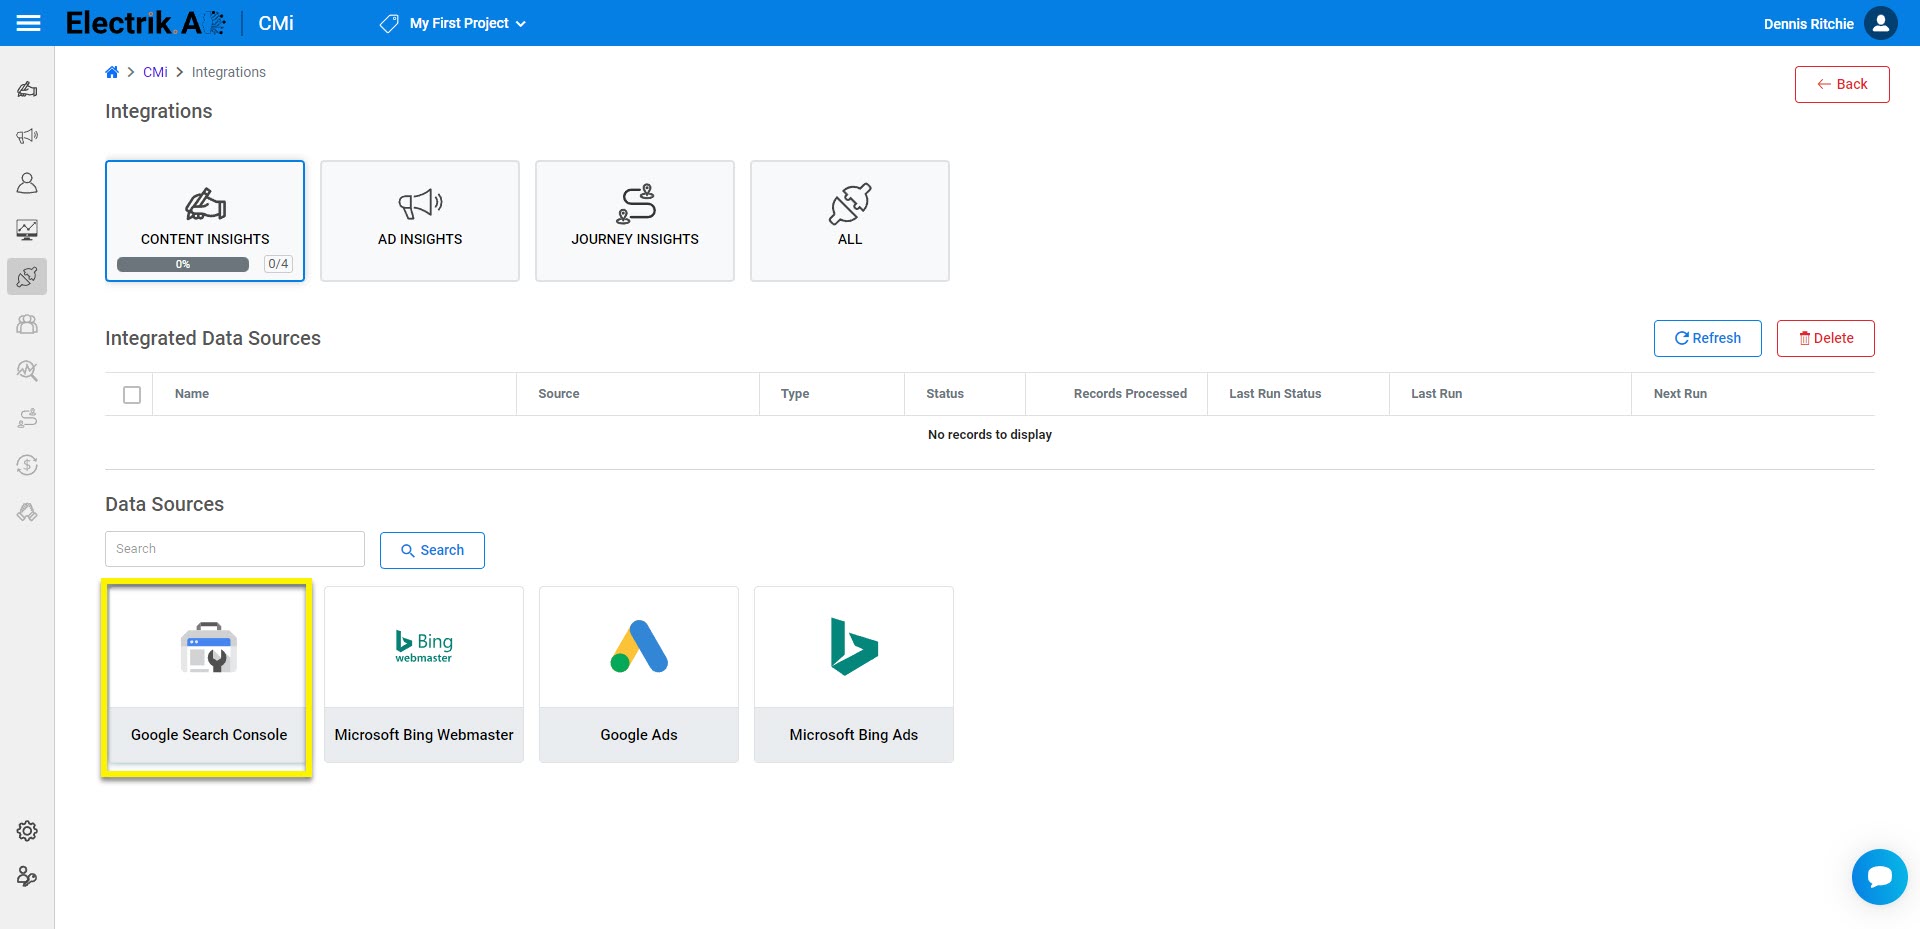The image size is (1920, 929).
Task: Open the hamburger navigation menu
Action: [x=29, y=22]
